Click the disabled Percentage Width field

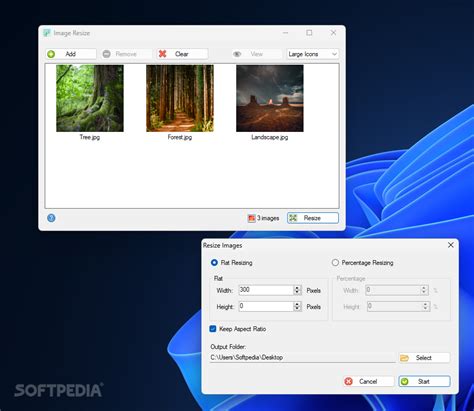[393, 290]
